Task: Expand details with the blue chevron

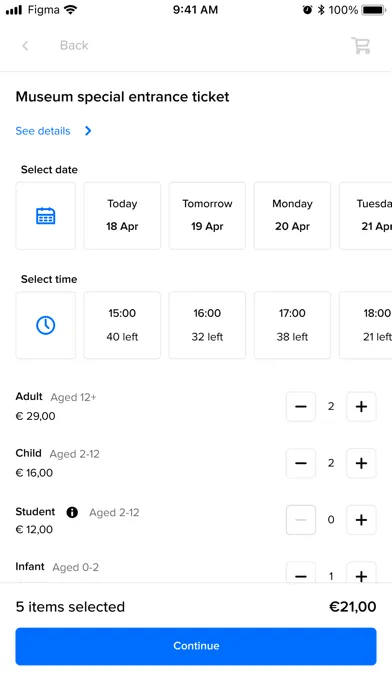Action: [x=88, y=130]
